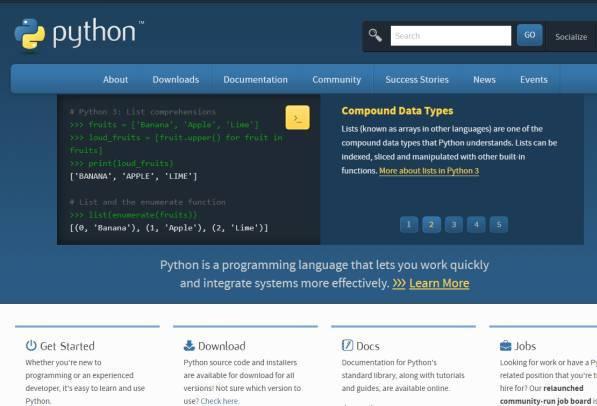This screenshot has height=406, width=597.
Task: Click the 'Python is a programming language' tagline
Action: (324, 274)
